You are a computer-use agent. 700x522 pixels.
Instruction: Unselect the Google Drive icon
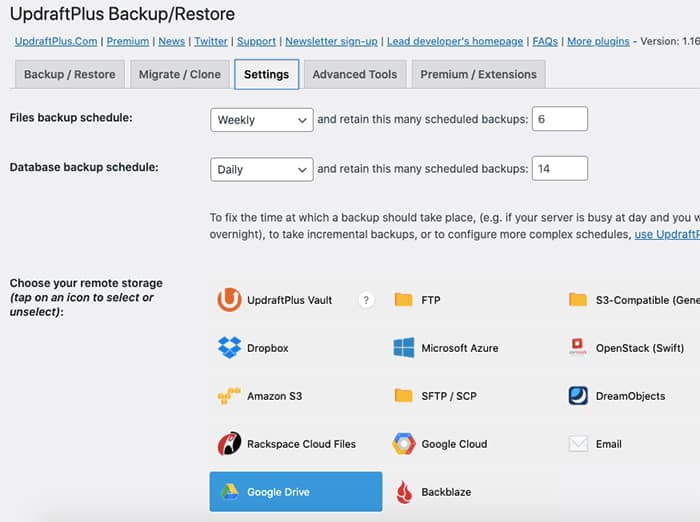click(229, 492)
